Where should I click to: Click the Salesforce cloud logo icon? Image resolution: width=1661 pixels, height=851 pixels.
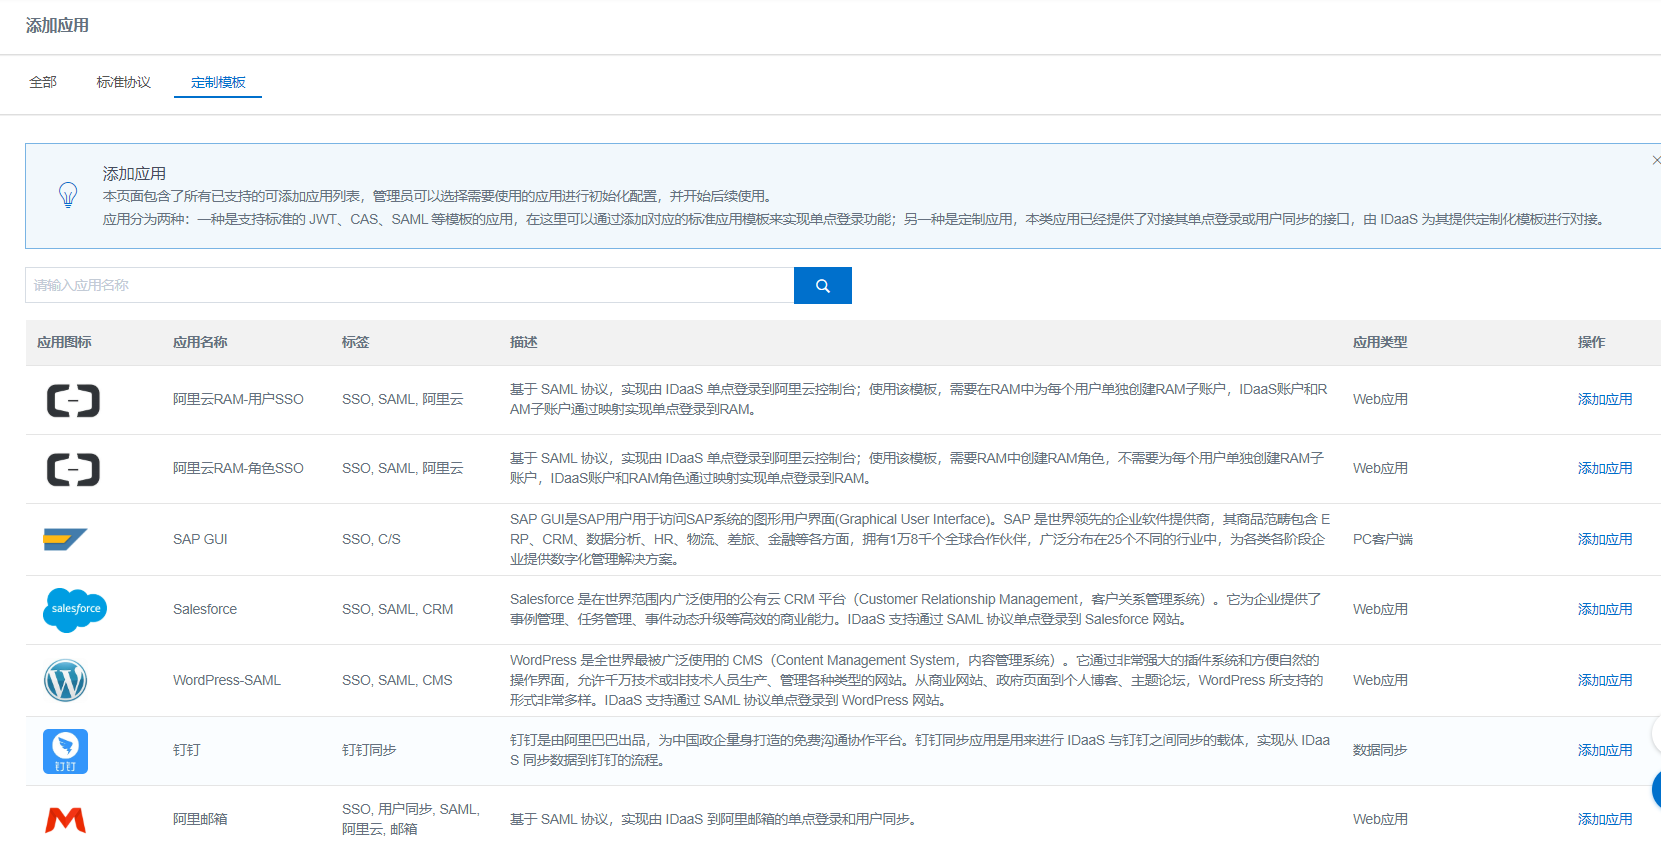(x=75, y=609)
